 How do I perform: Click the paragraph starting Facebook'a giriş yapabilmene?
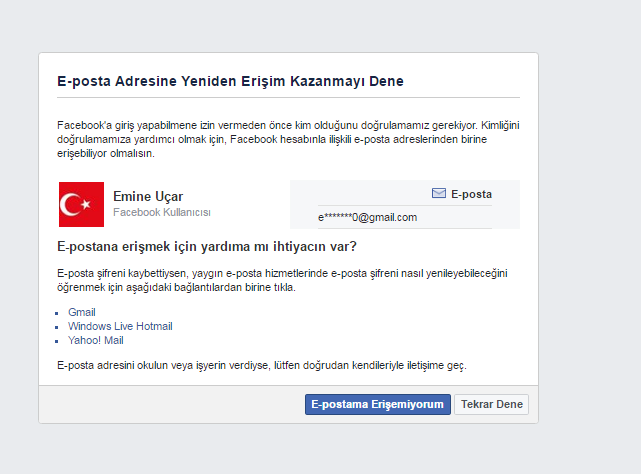(288, 139)
